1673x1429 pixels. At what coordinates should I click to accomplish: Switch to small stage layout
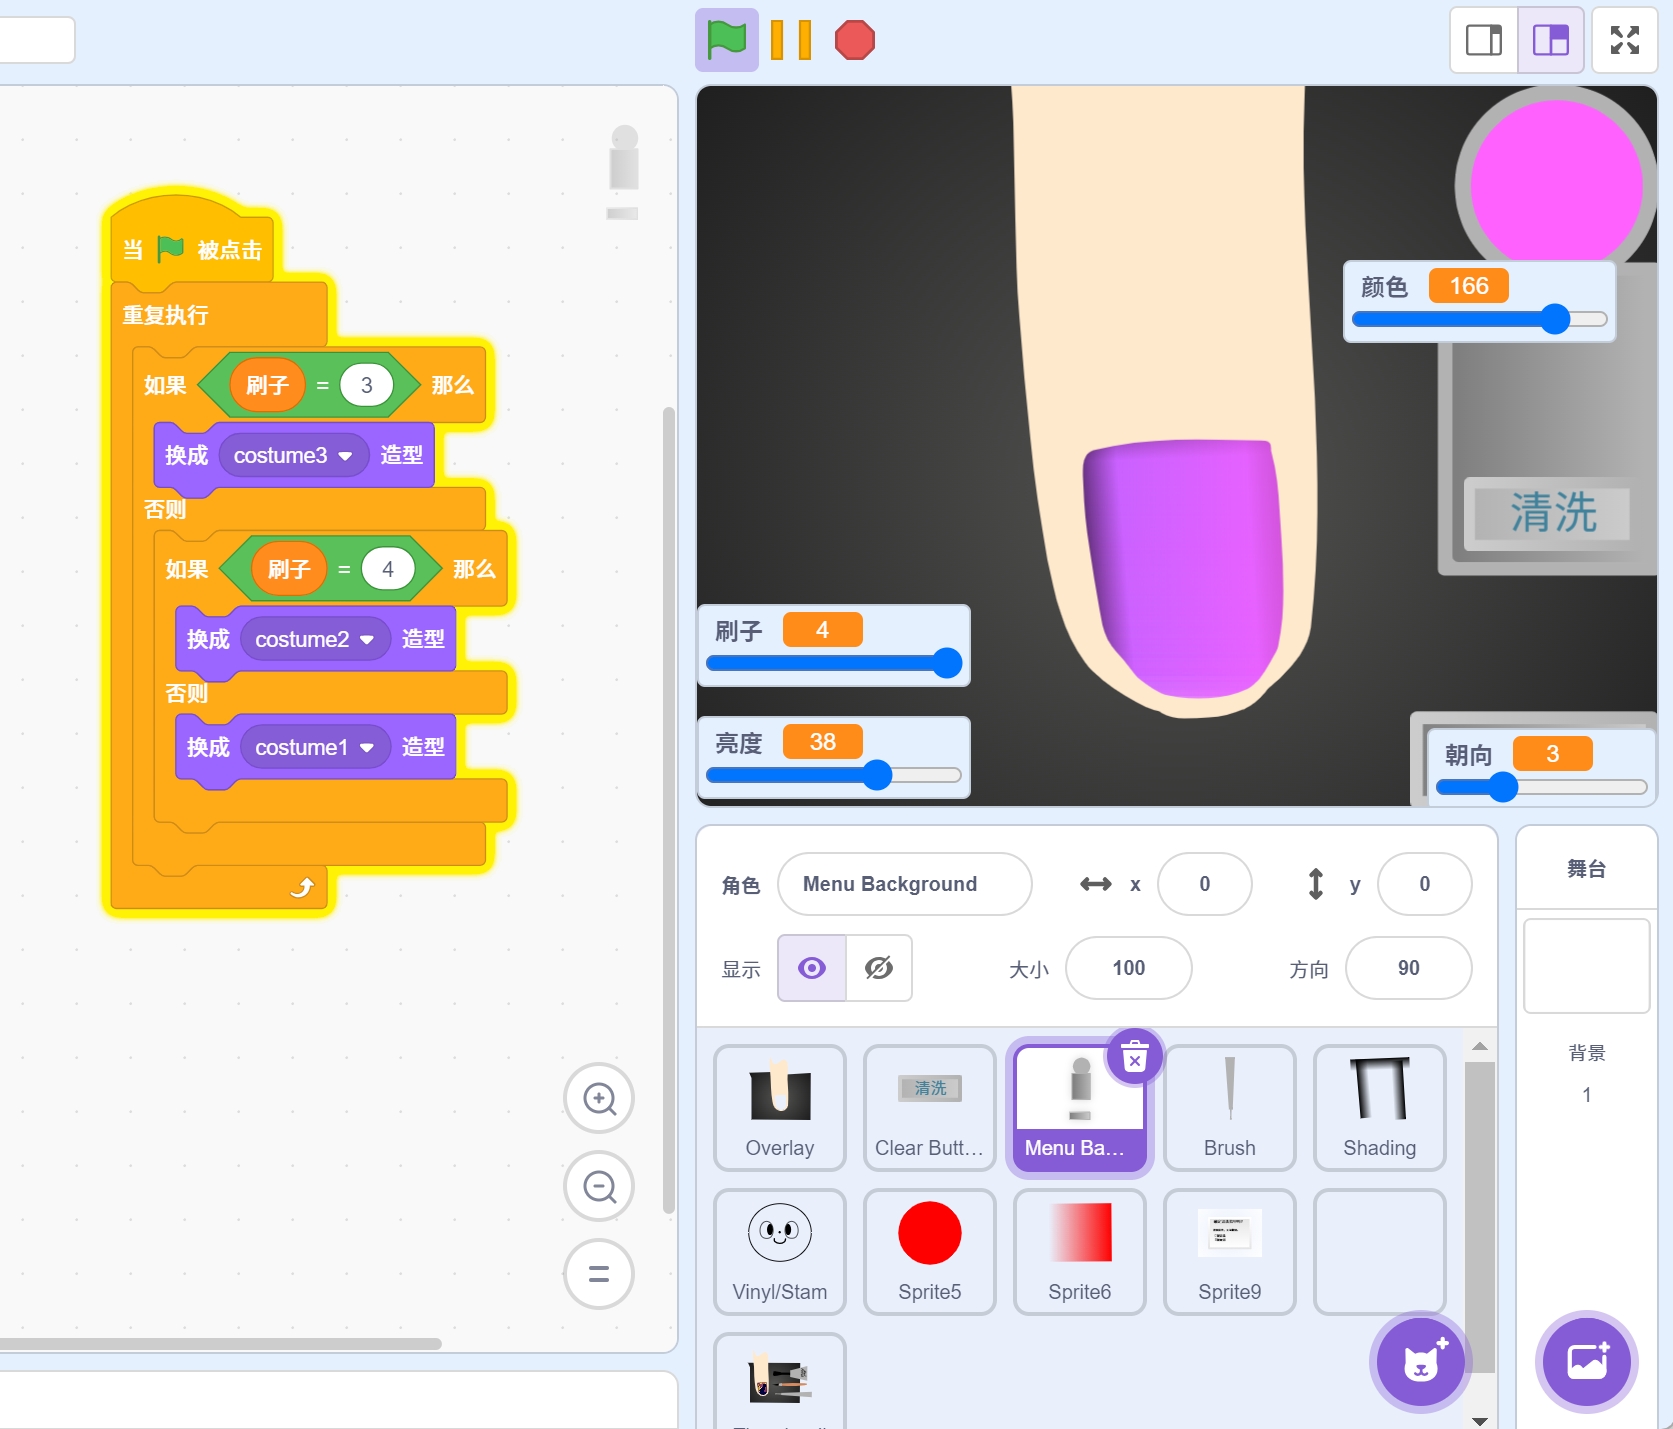pyautogui.click(x=1484, y=41)
